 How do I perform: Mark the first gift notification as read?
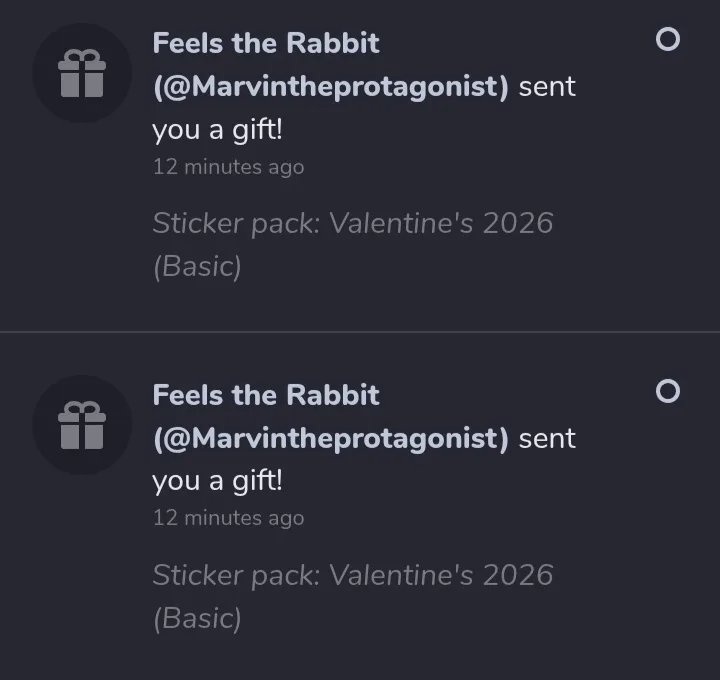(667, 40)
